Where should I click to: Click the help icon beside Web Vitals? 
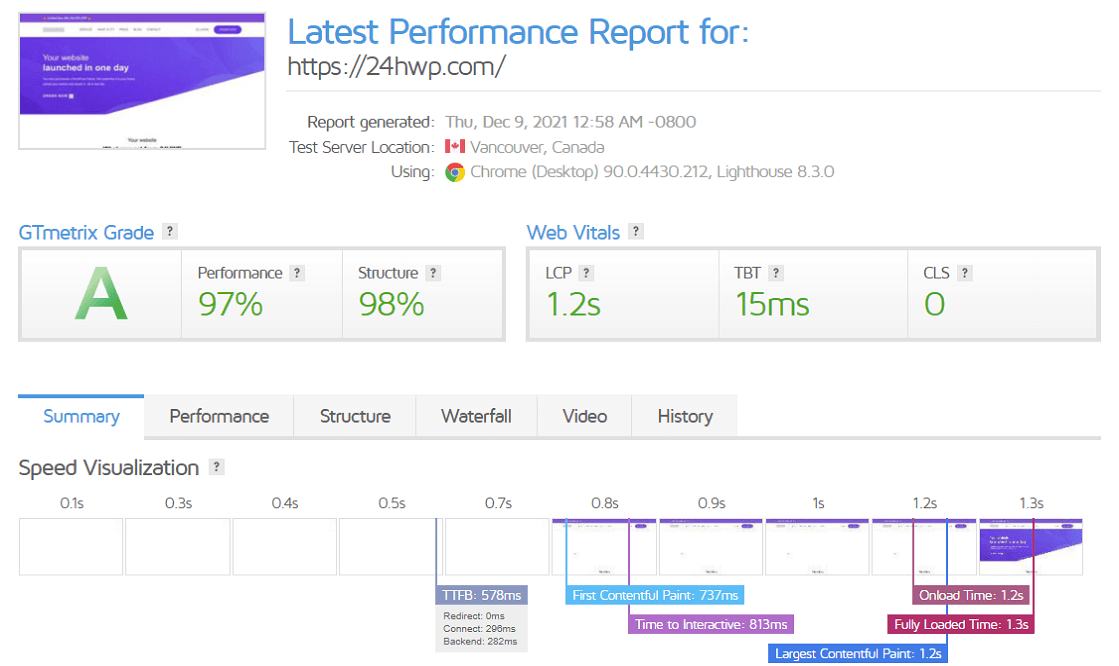pos(636,232)
